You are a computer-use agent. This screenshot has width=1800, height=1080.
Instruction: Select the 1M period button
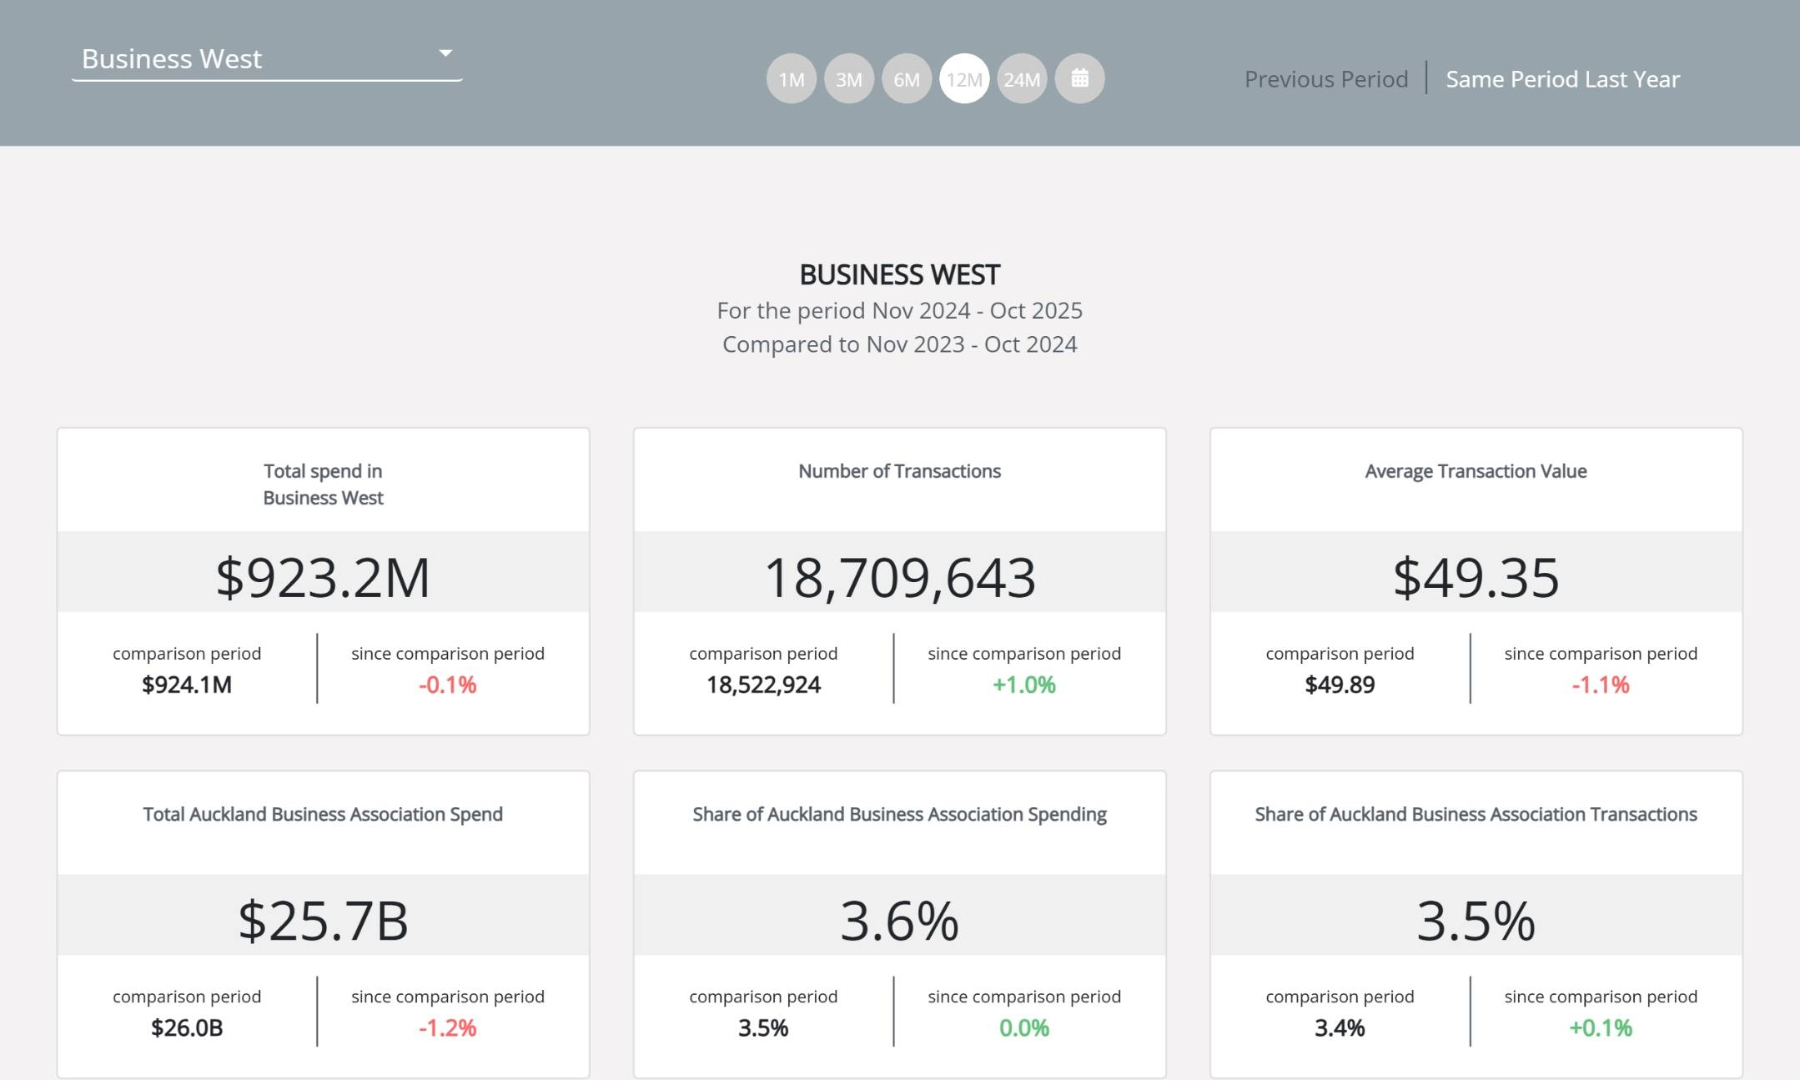point(791,78)
